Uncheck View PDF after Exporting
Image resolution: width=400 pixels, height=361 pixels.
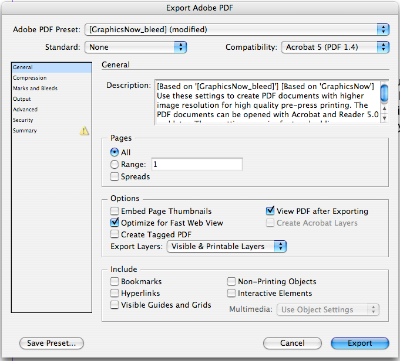point(270,211)
